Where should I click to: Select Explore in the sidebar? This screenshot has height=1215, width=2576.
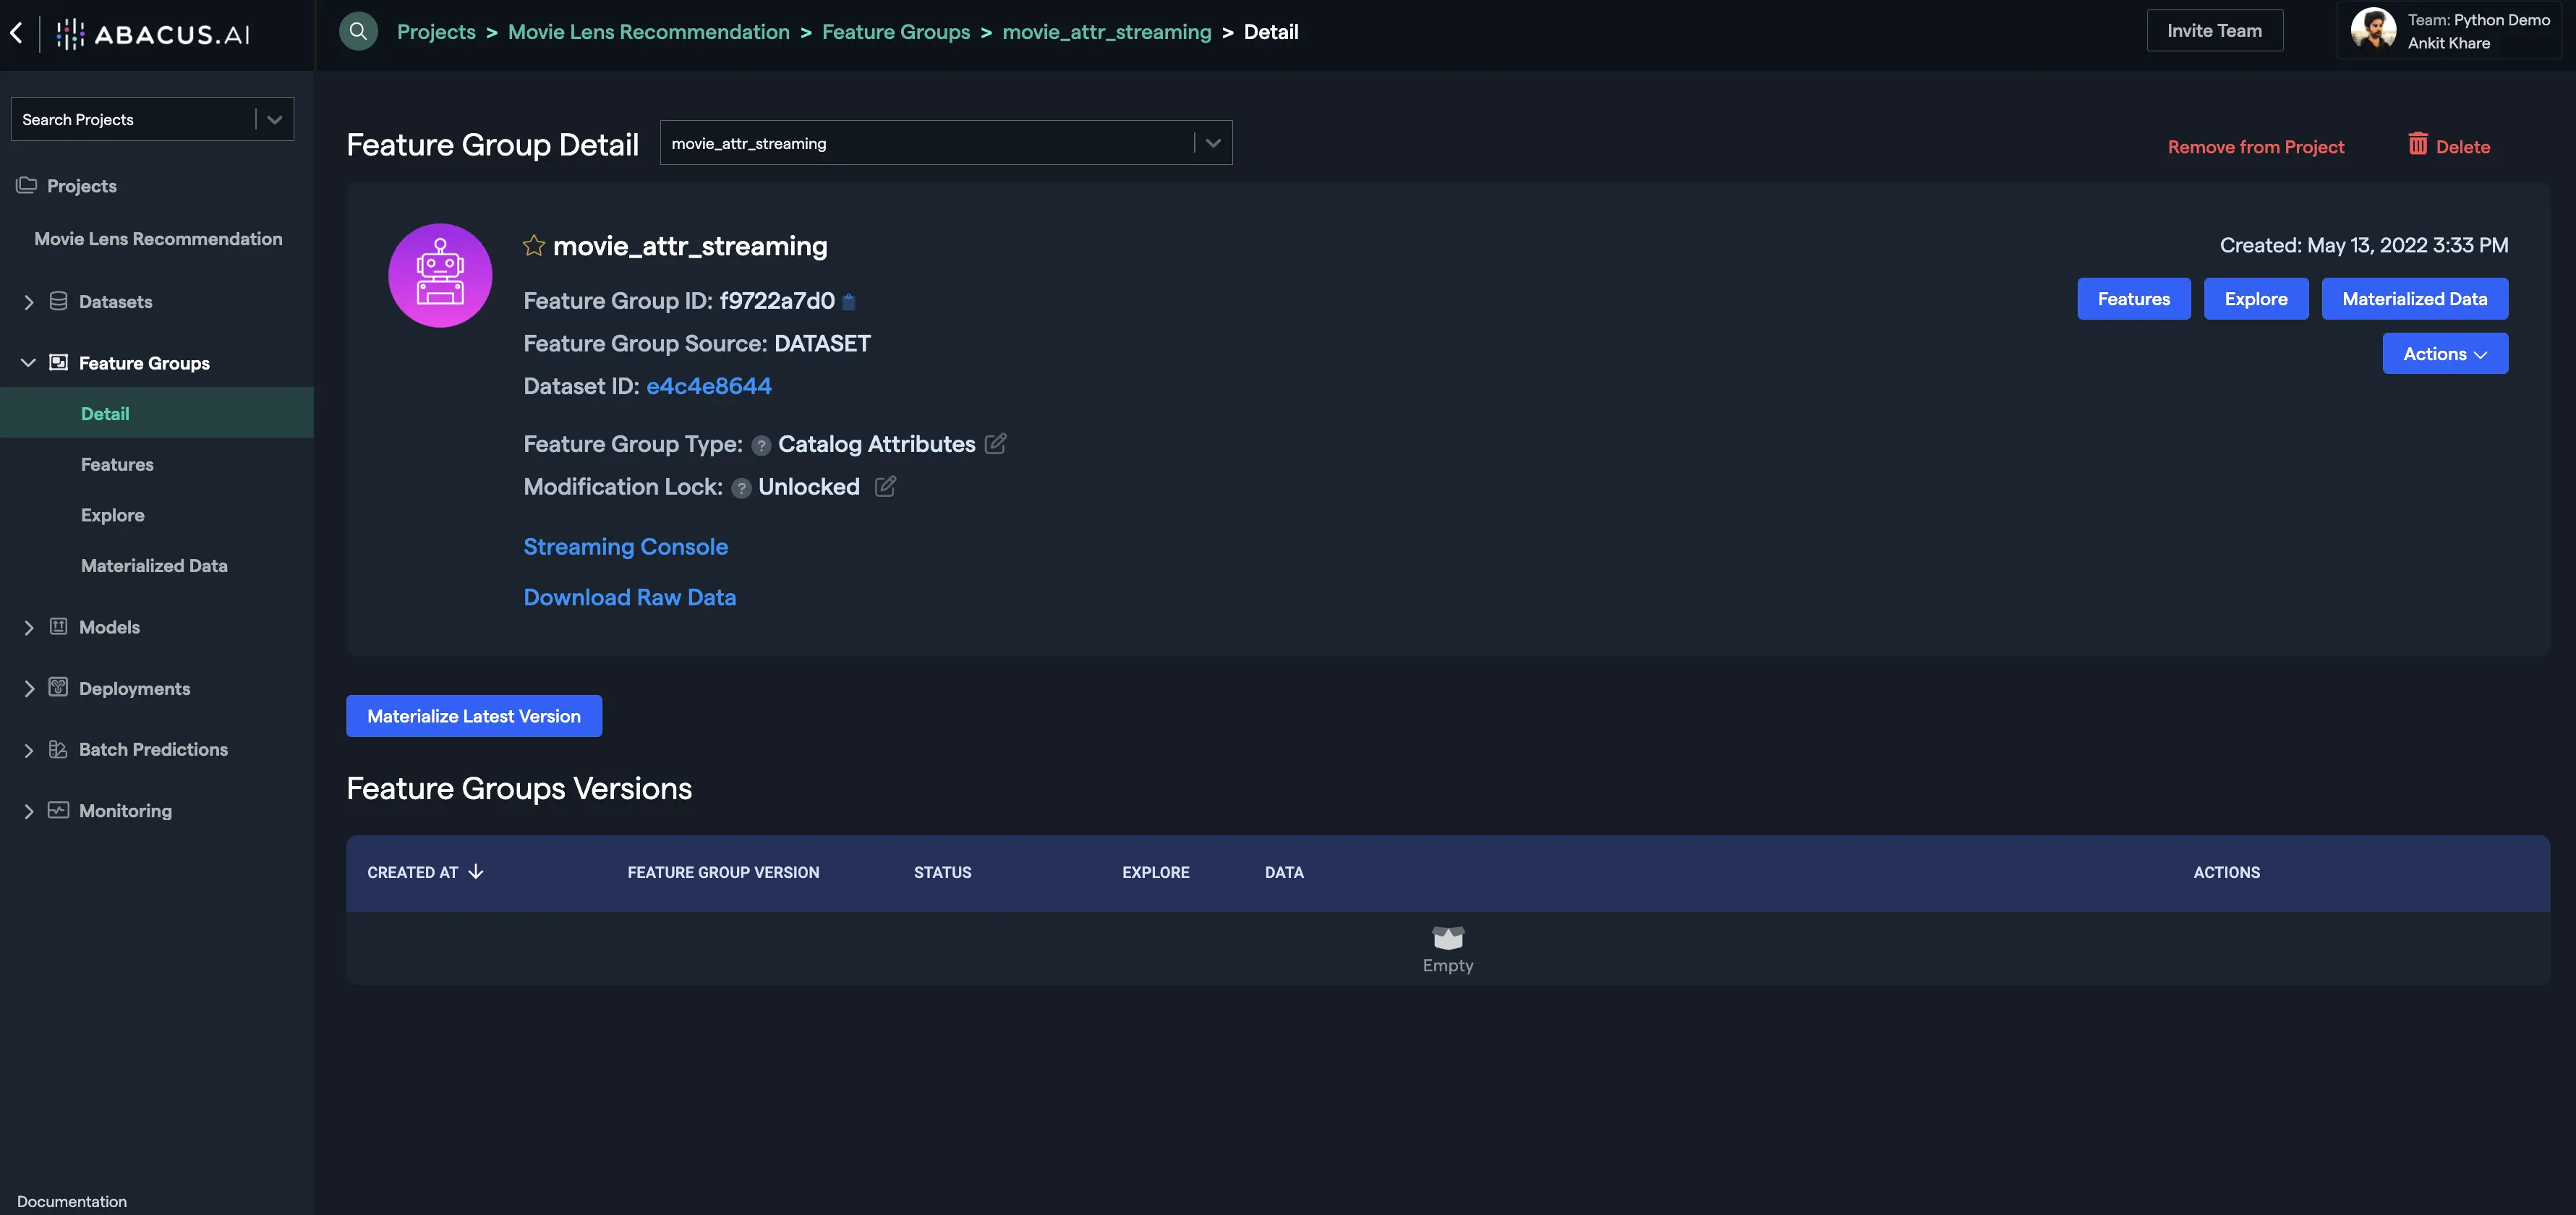pyautogui.click(x=112, y=515)
